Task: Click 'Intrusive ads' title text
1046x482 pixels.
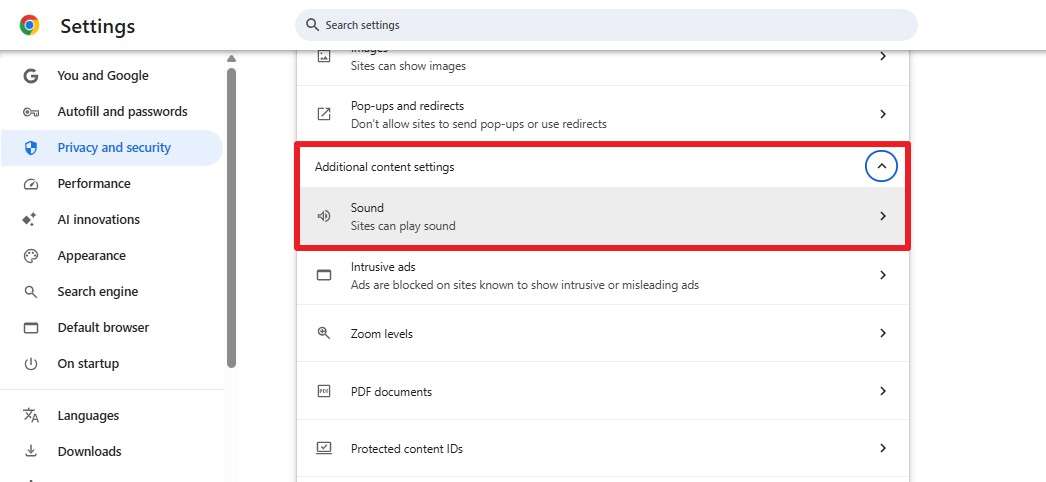Action: 383,267
